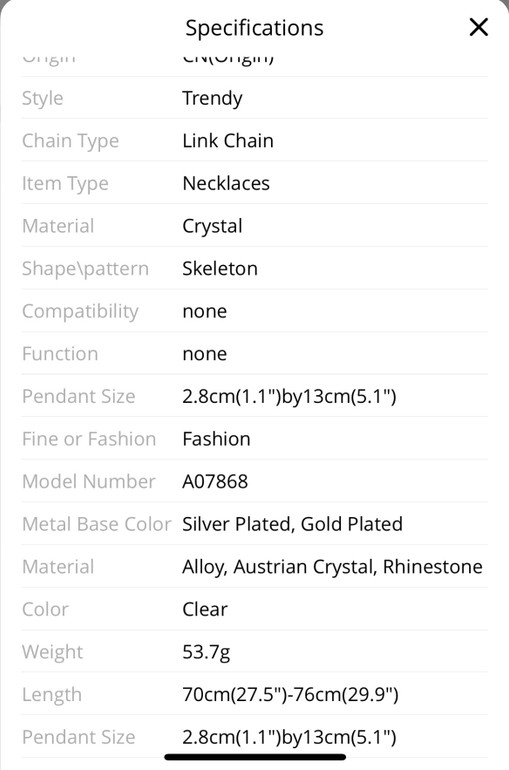
Task: Tap the Chain Type value Link Chain
Action: coord(228,141)
